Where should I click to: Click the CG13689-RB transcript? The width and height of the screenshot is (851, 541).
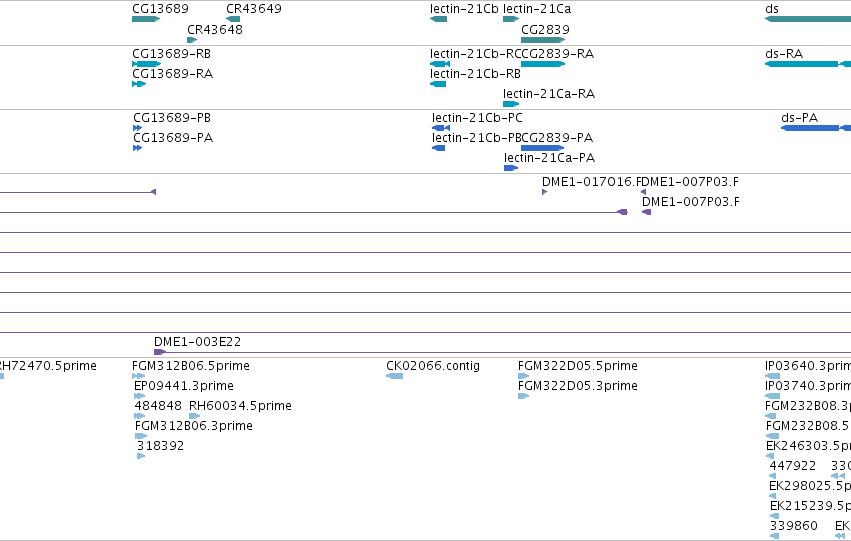coord(147,64)
